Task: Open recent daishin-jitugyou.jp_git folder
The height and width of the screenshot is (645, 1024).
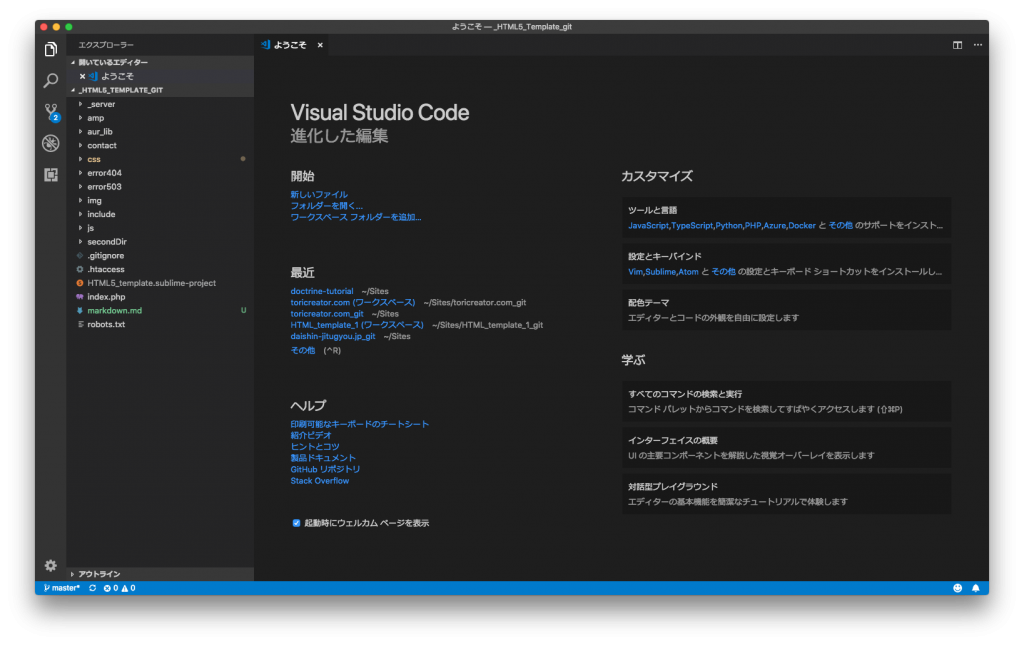Action: coord(333,337)
